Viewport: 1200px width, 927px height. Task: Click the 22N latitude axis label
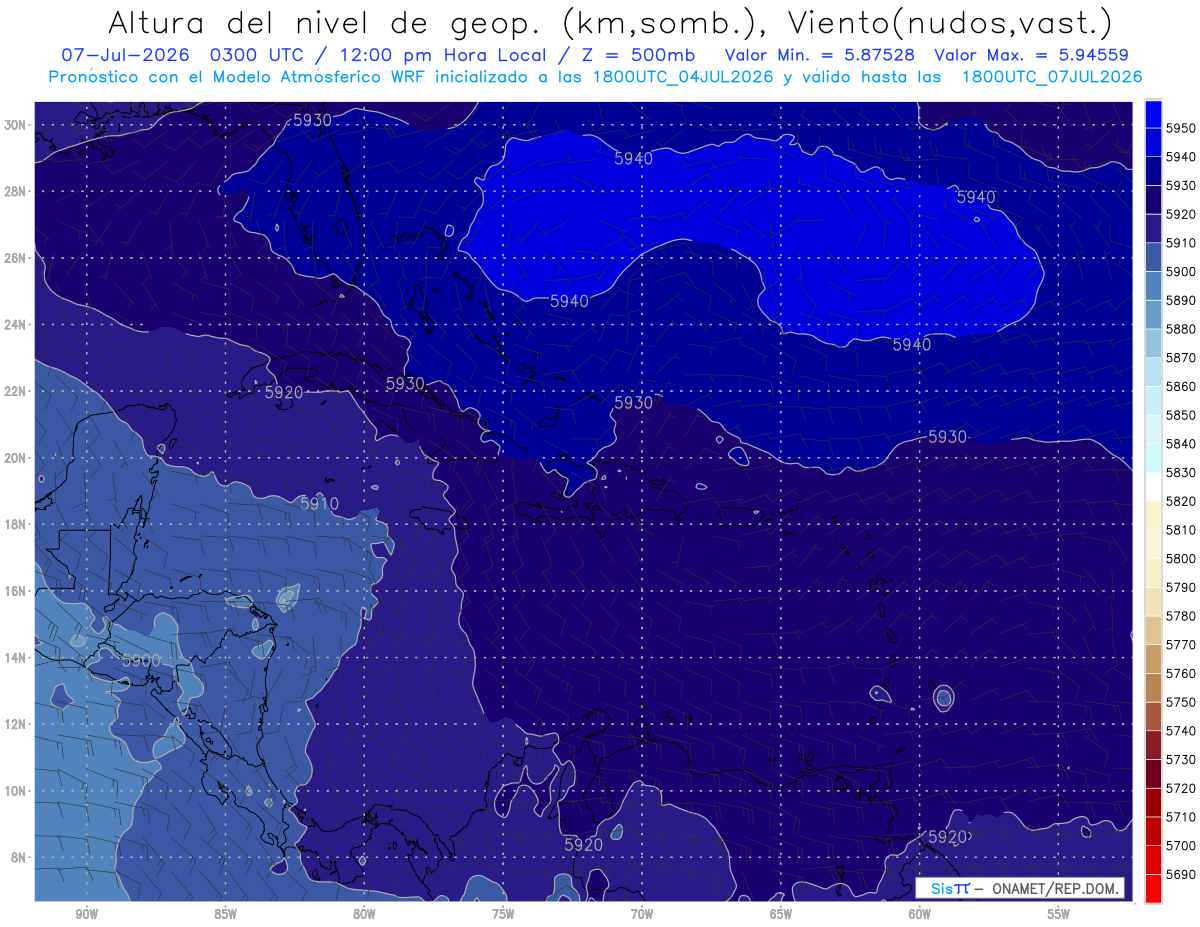point(17,391)
